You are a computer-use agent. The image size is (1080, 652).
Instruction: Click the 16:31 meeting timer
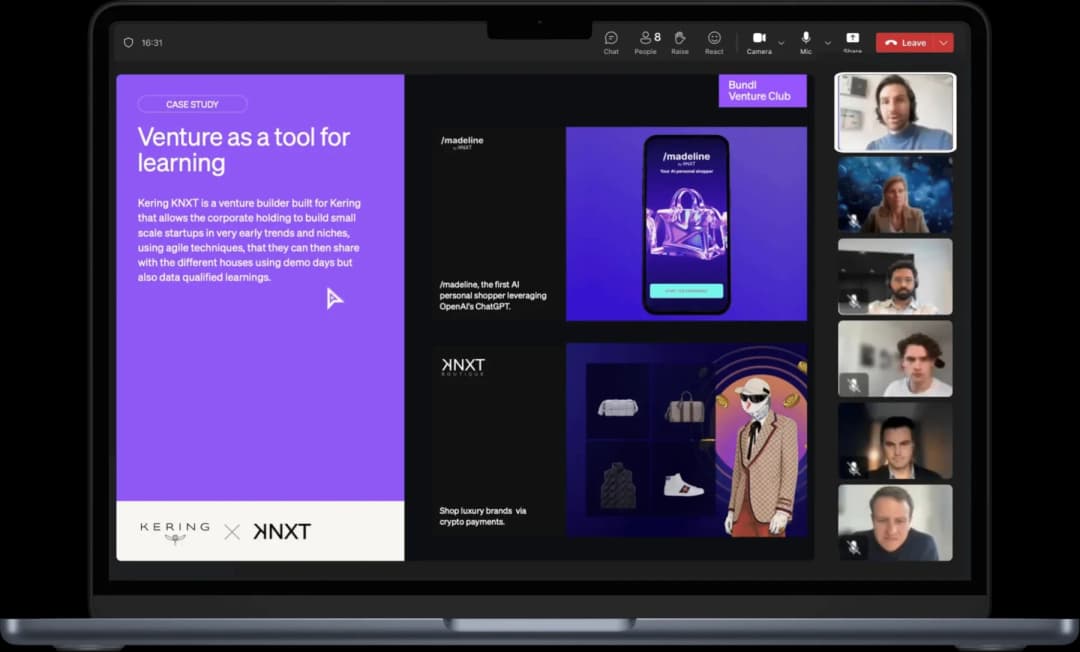[x=152, y=43]
